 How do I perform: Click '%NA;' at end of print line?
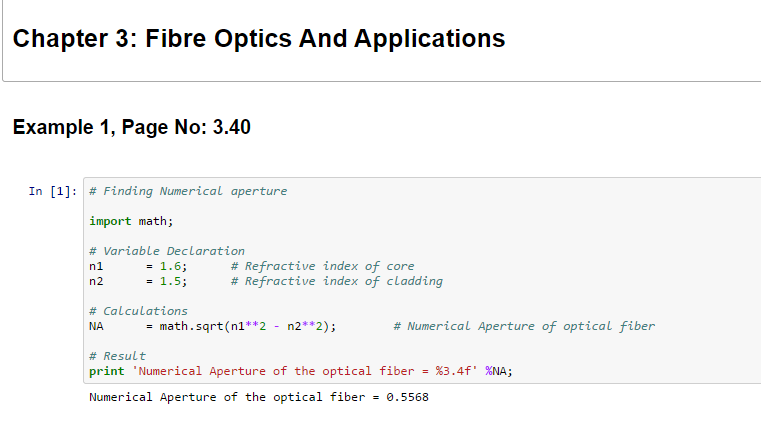point(499,371)
